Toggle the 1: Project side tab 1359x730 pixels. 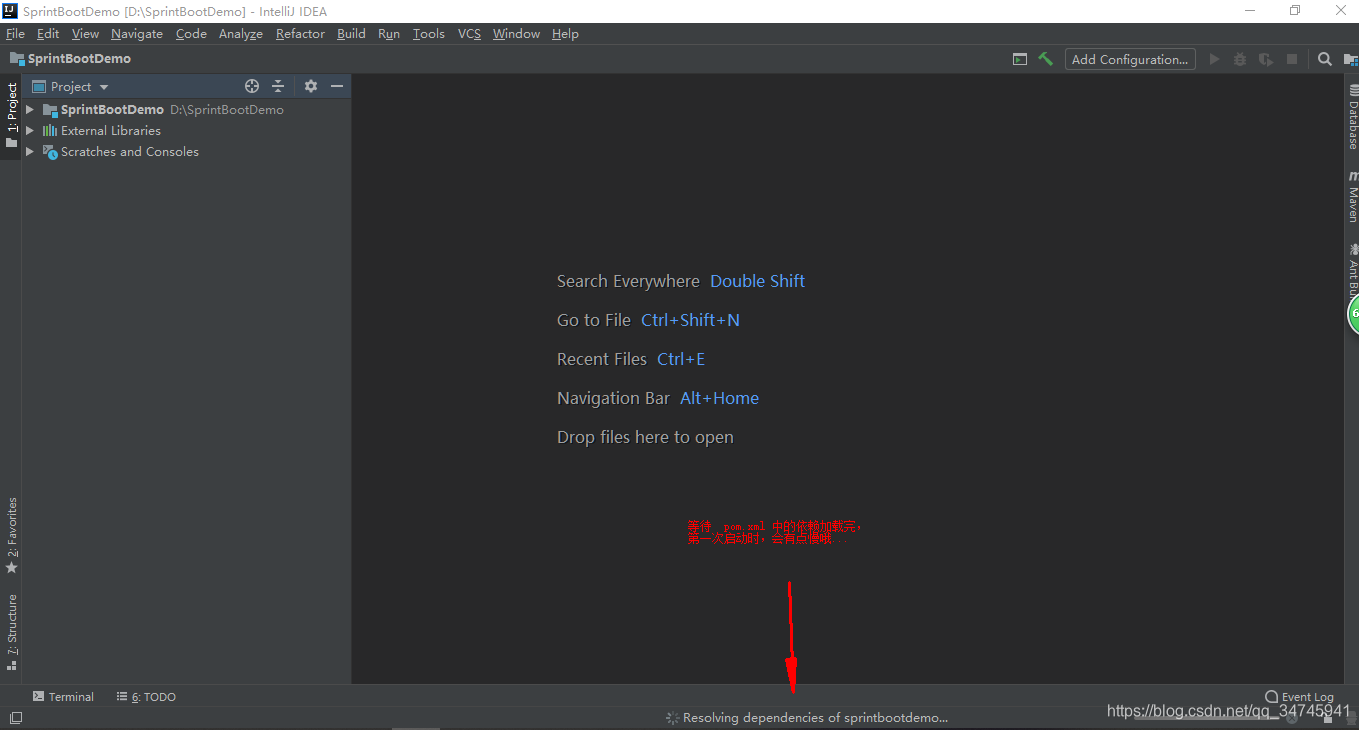tap(11, 115)
